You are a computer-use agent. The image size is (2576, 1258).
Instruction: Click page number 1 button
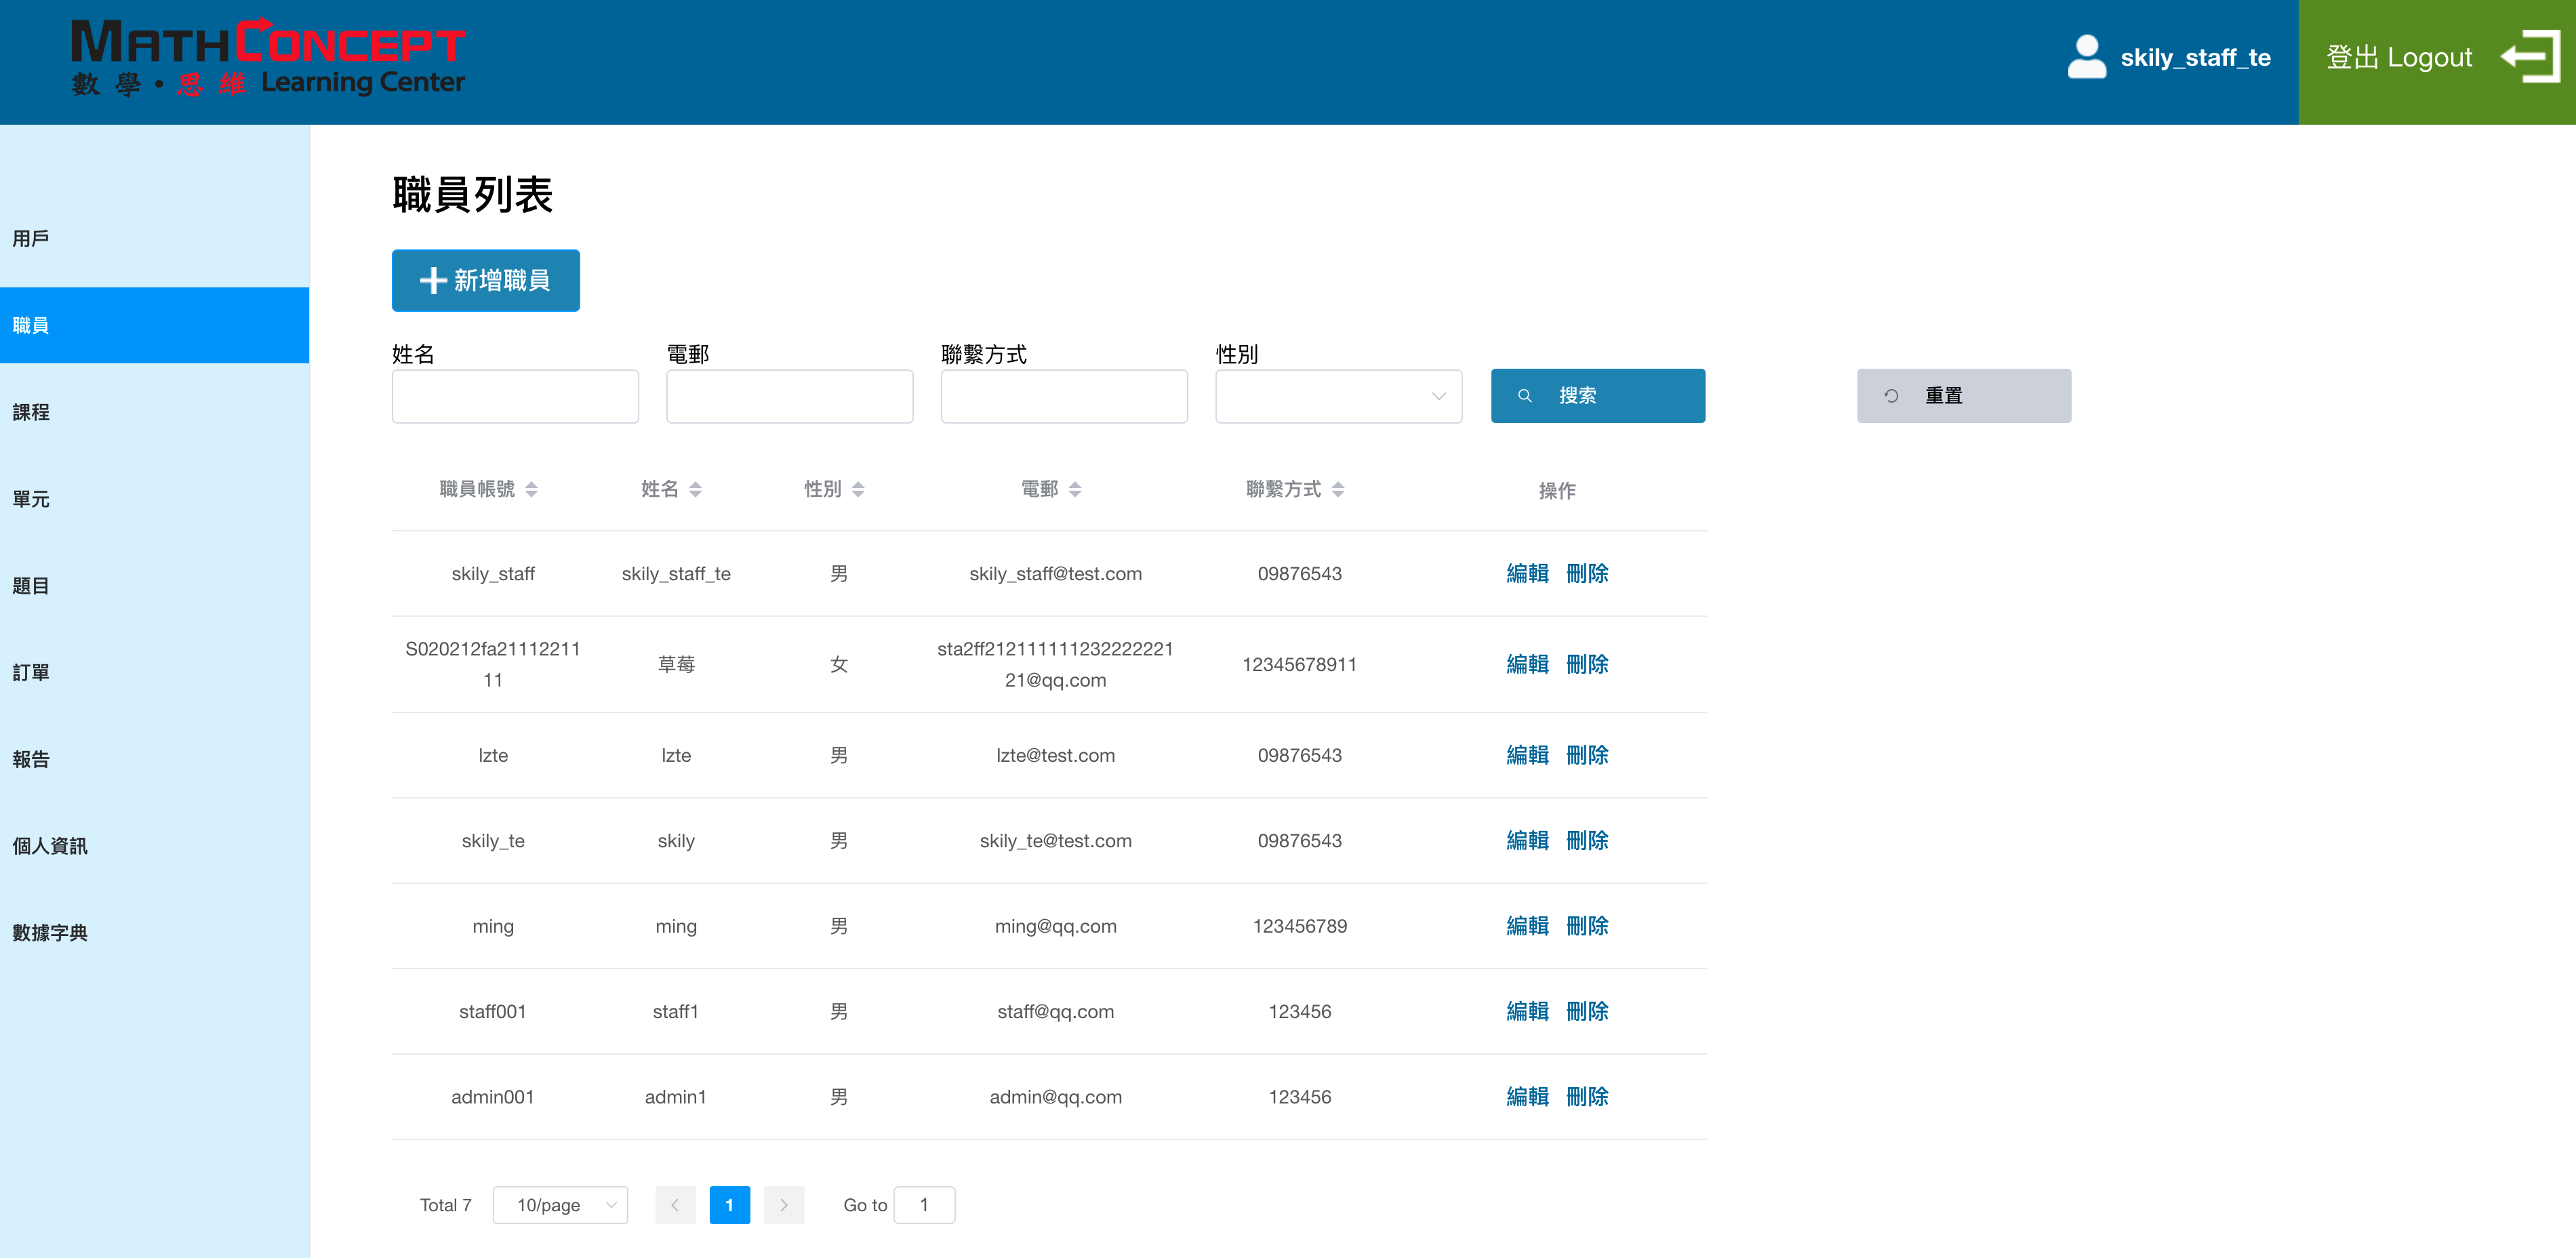click(x=729, y=1205)
